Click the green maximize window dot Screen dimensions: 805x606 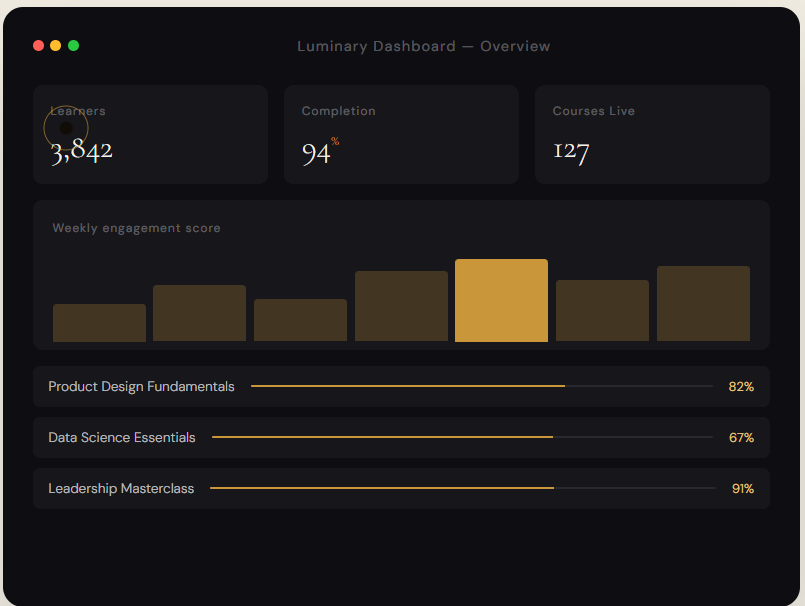(x=73, y=46)
